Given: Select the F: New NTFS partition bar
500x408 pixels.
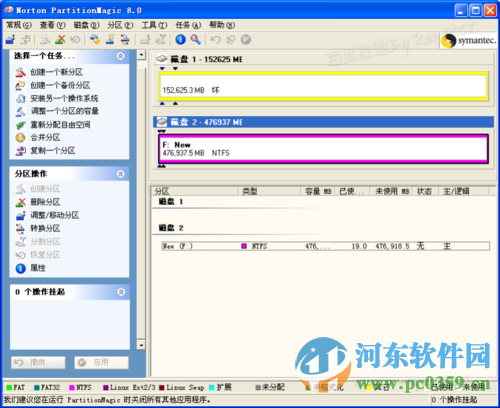Looking at the screenshot, I should pyautogui.click(x=323, y=149).
